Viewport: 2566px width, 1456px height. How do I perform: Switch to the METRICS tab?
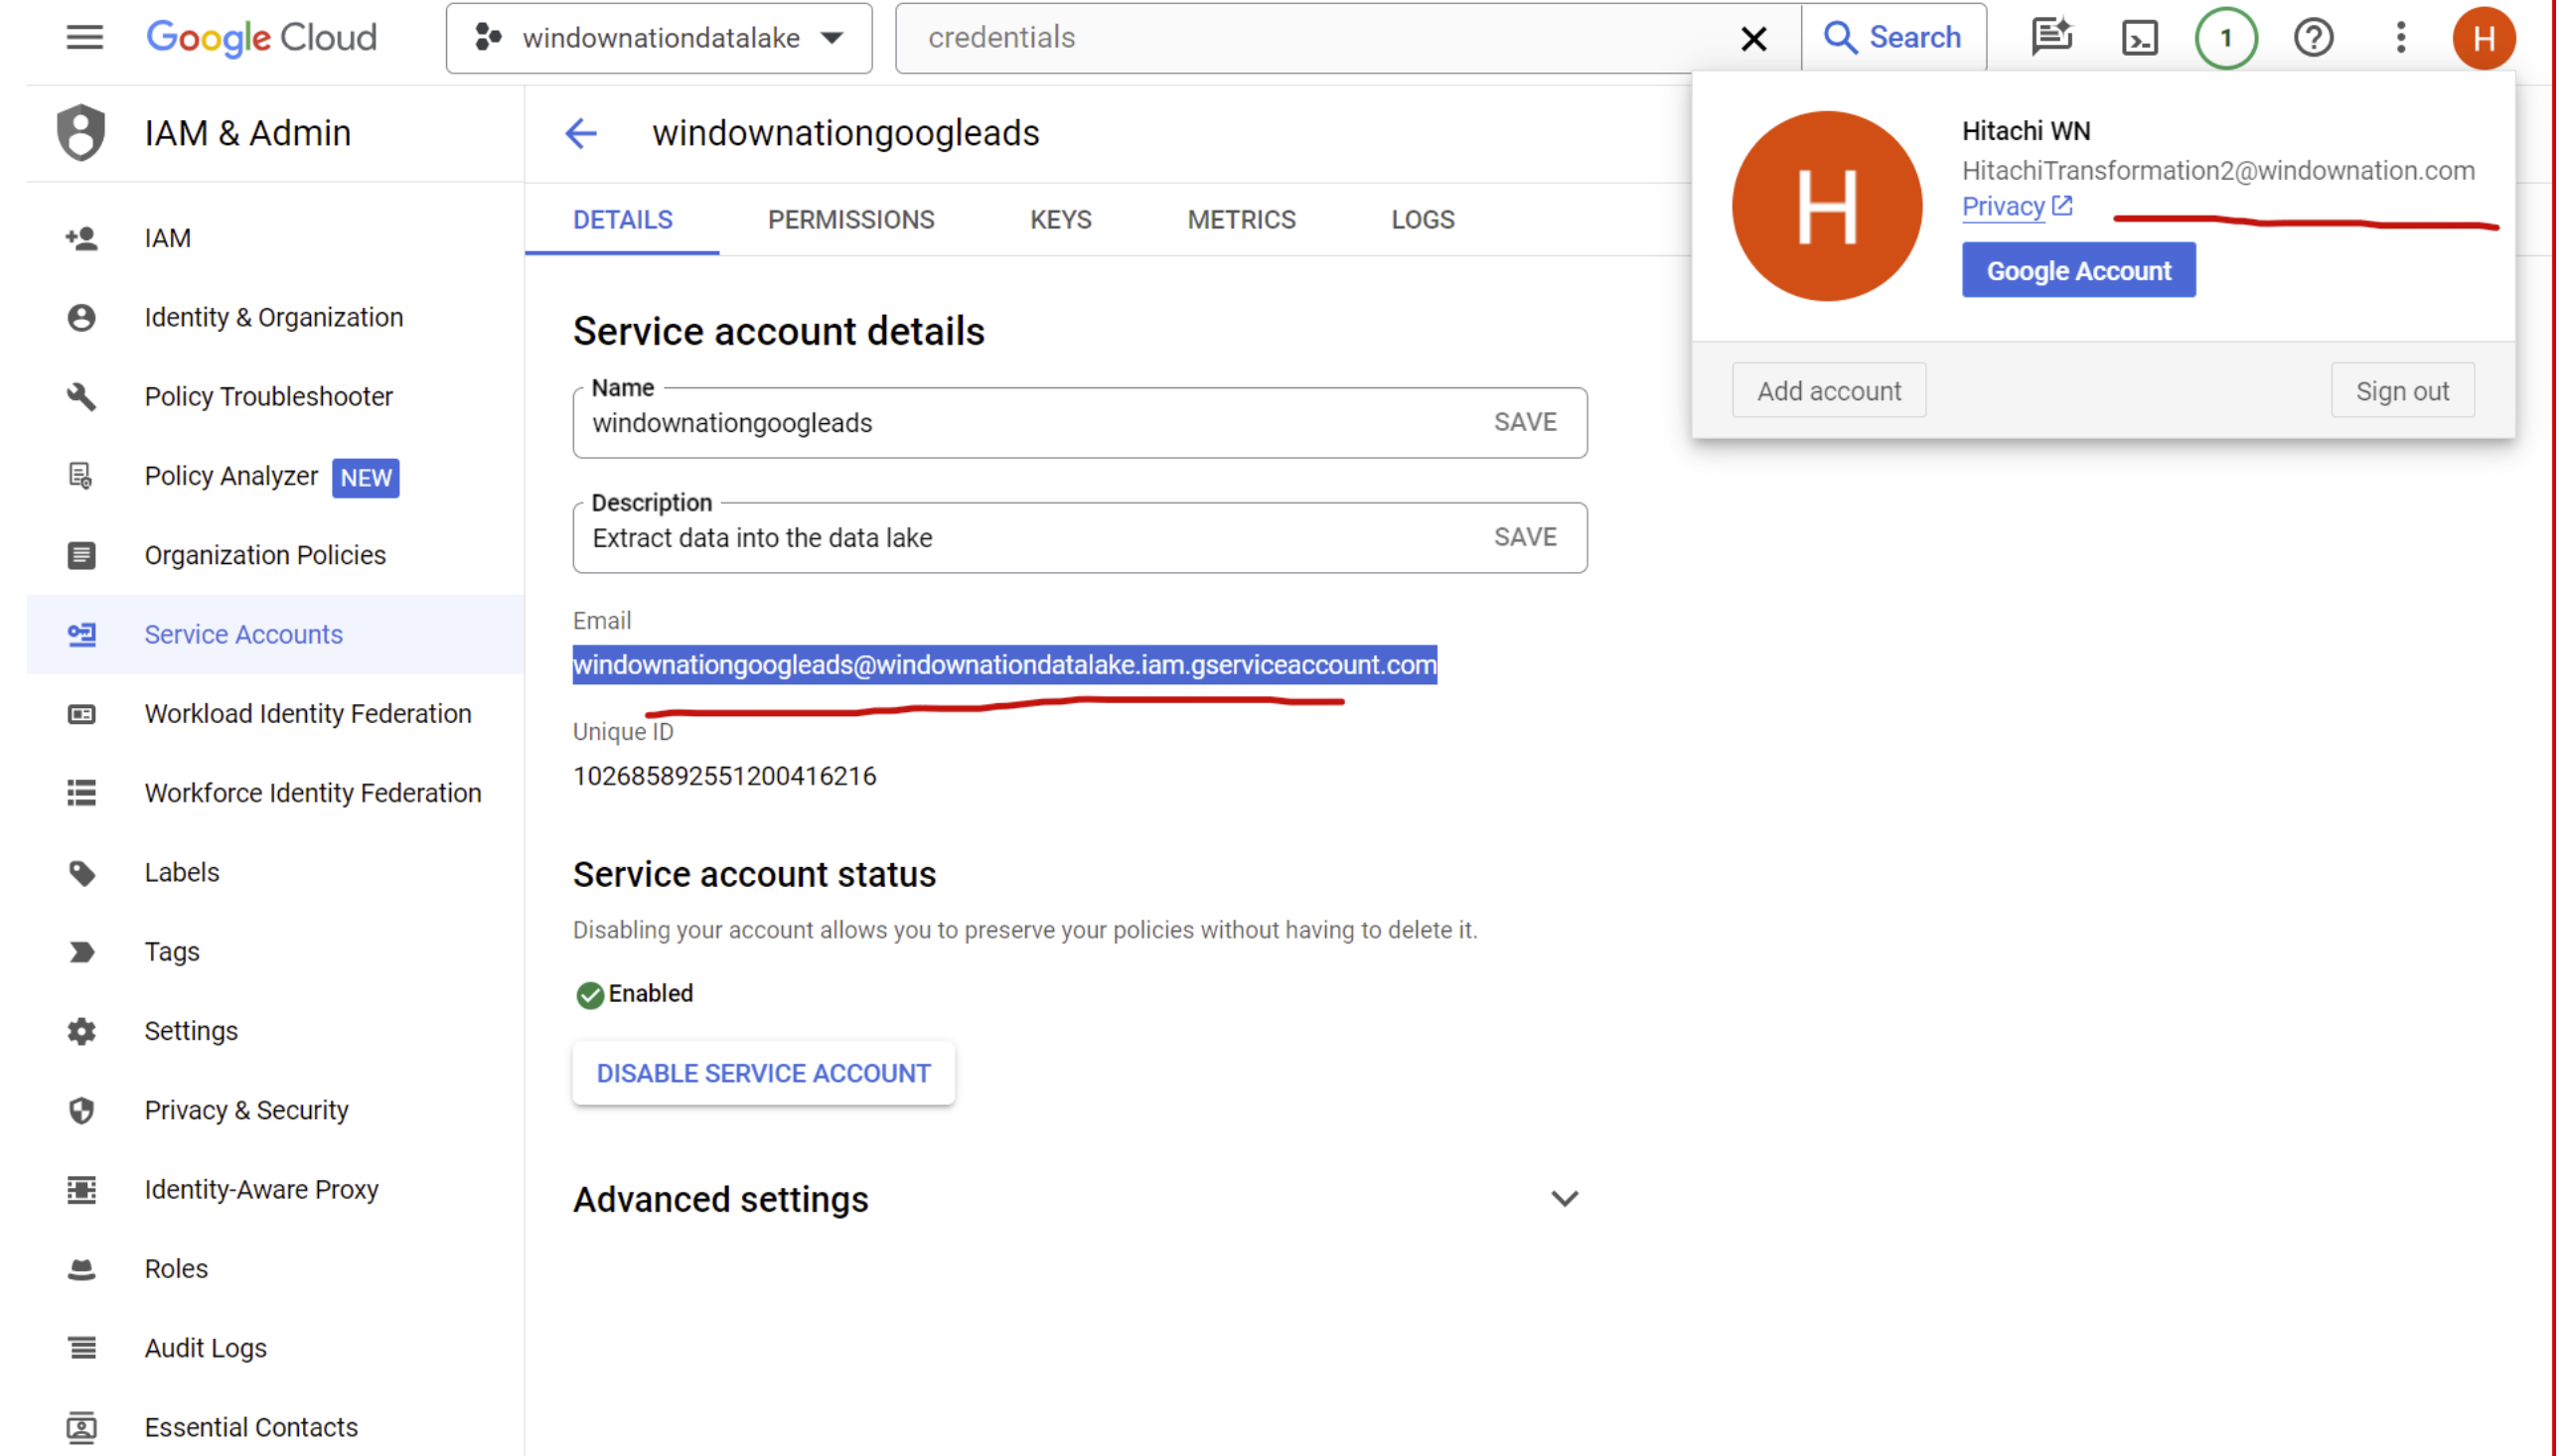point(1242,219)
